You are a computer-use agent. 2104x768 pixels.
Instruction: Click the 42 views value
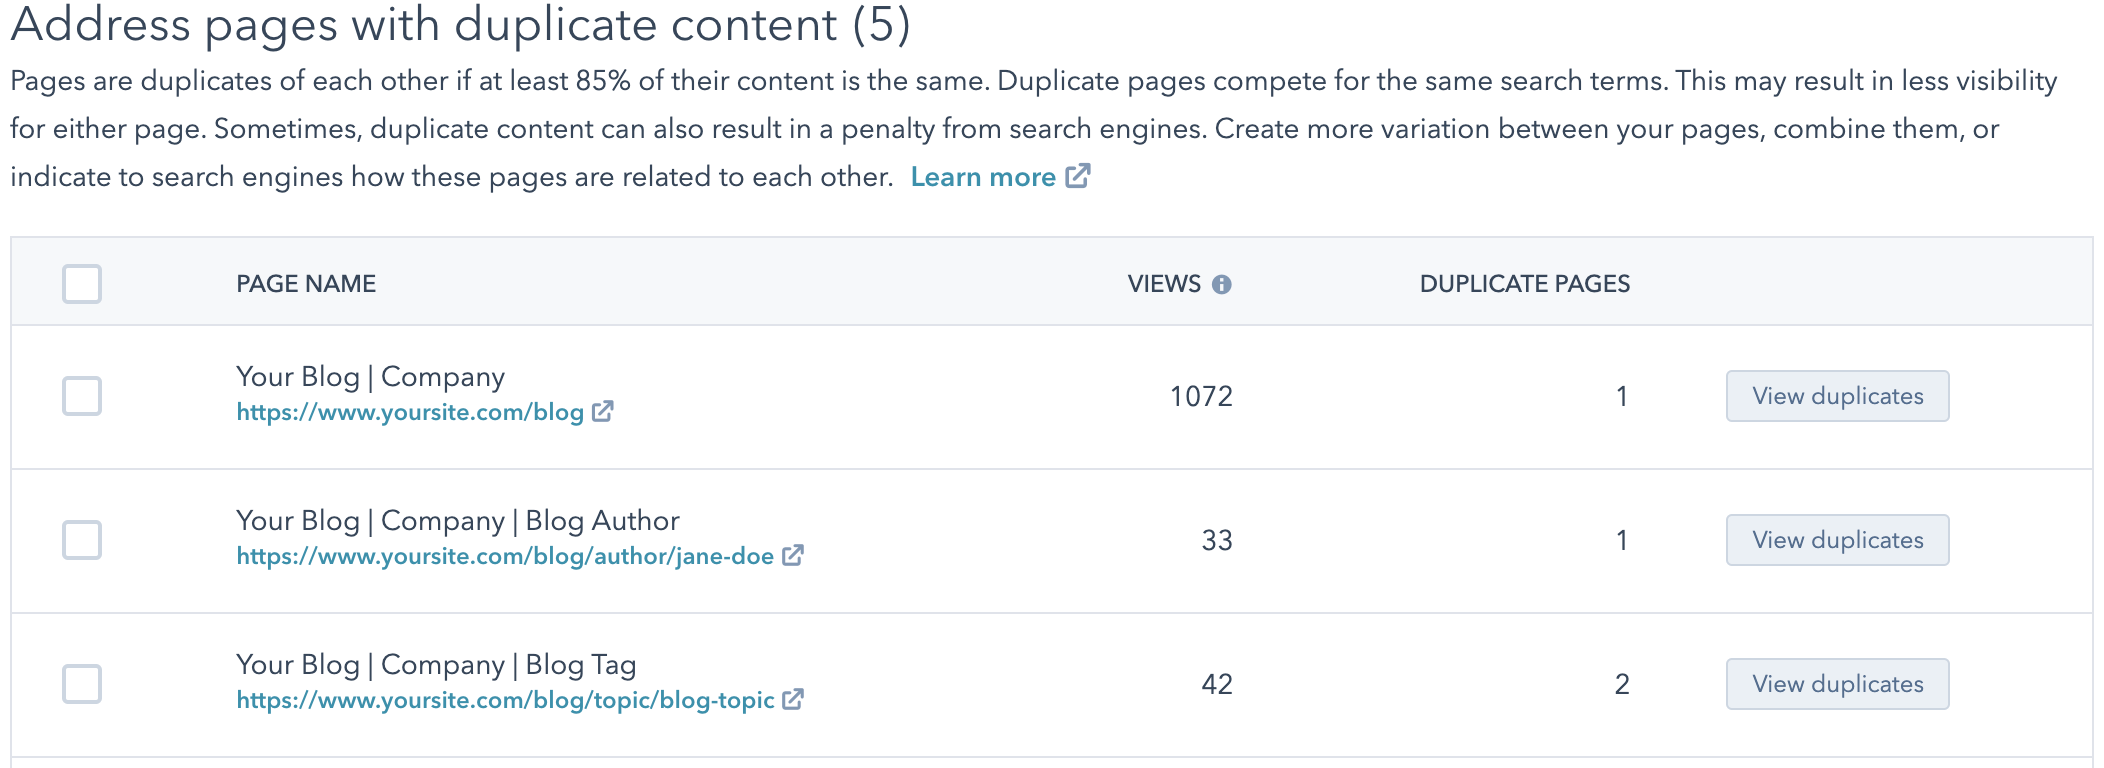pyautogui.click(x=1217, y=685)
